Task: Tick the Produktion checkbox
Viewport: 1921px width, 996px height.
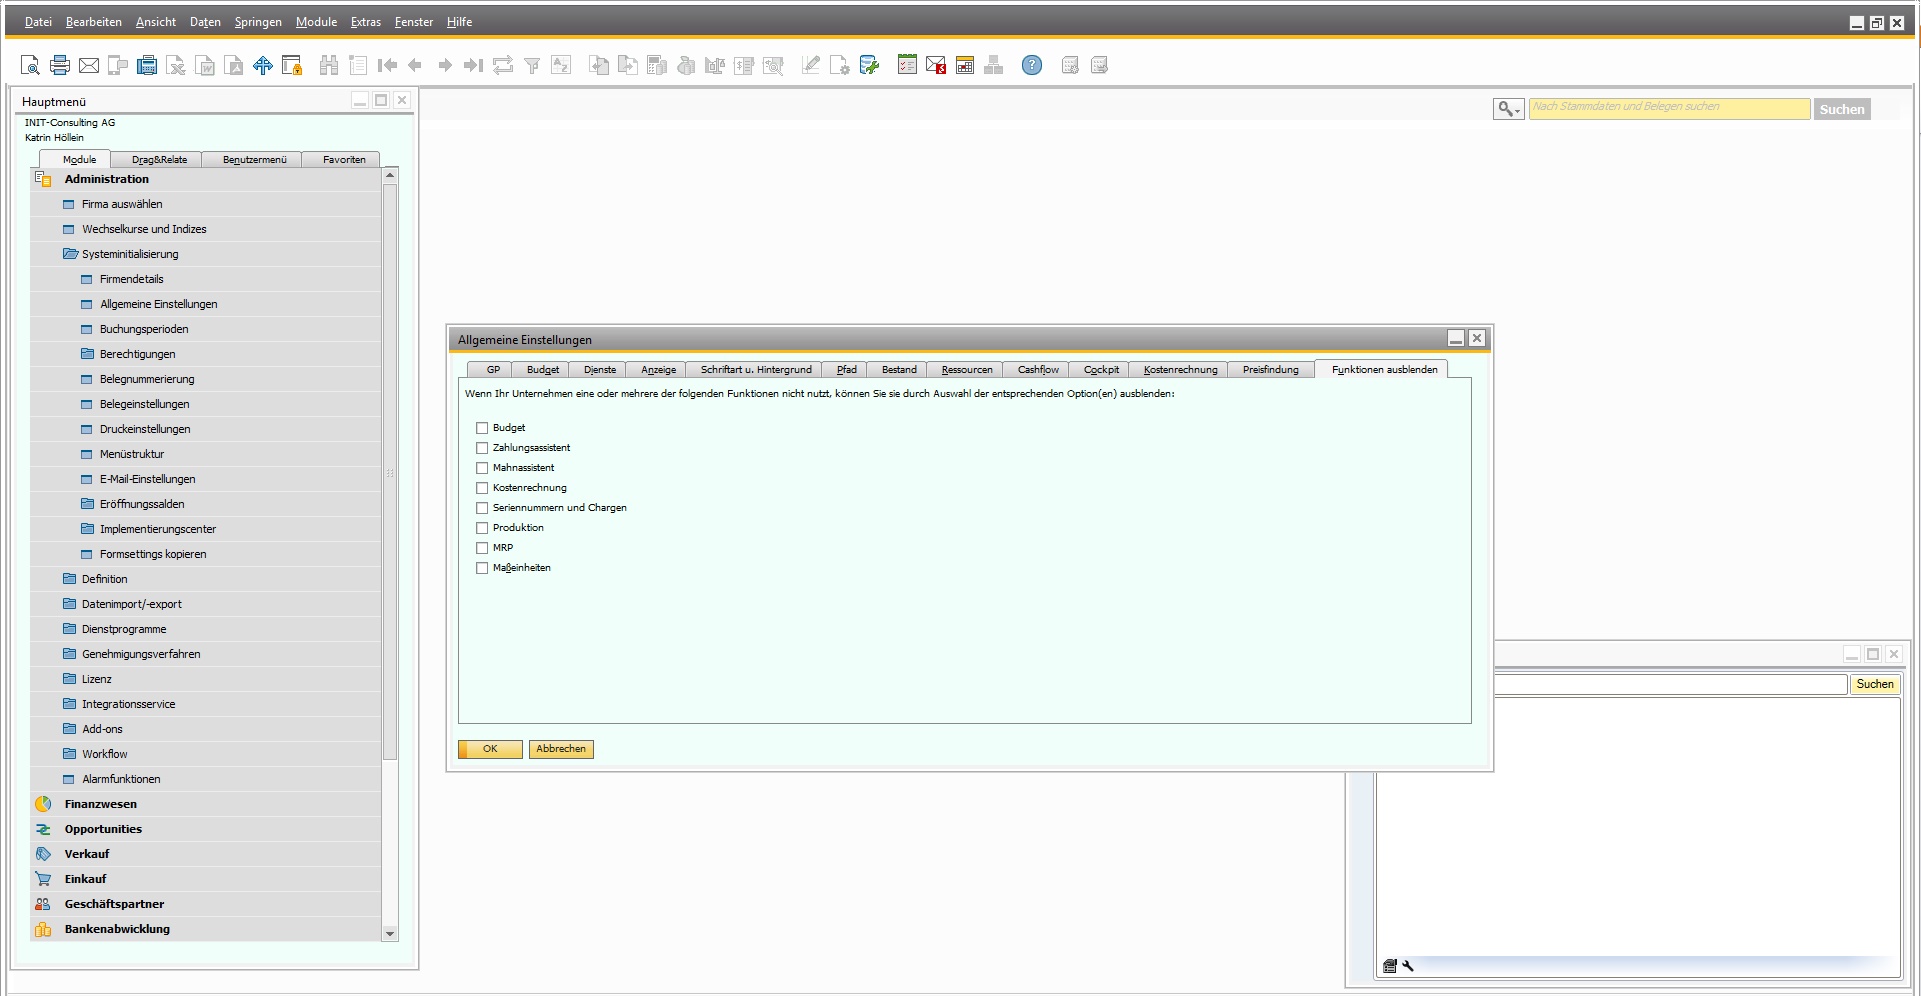Action: [482, 528]
